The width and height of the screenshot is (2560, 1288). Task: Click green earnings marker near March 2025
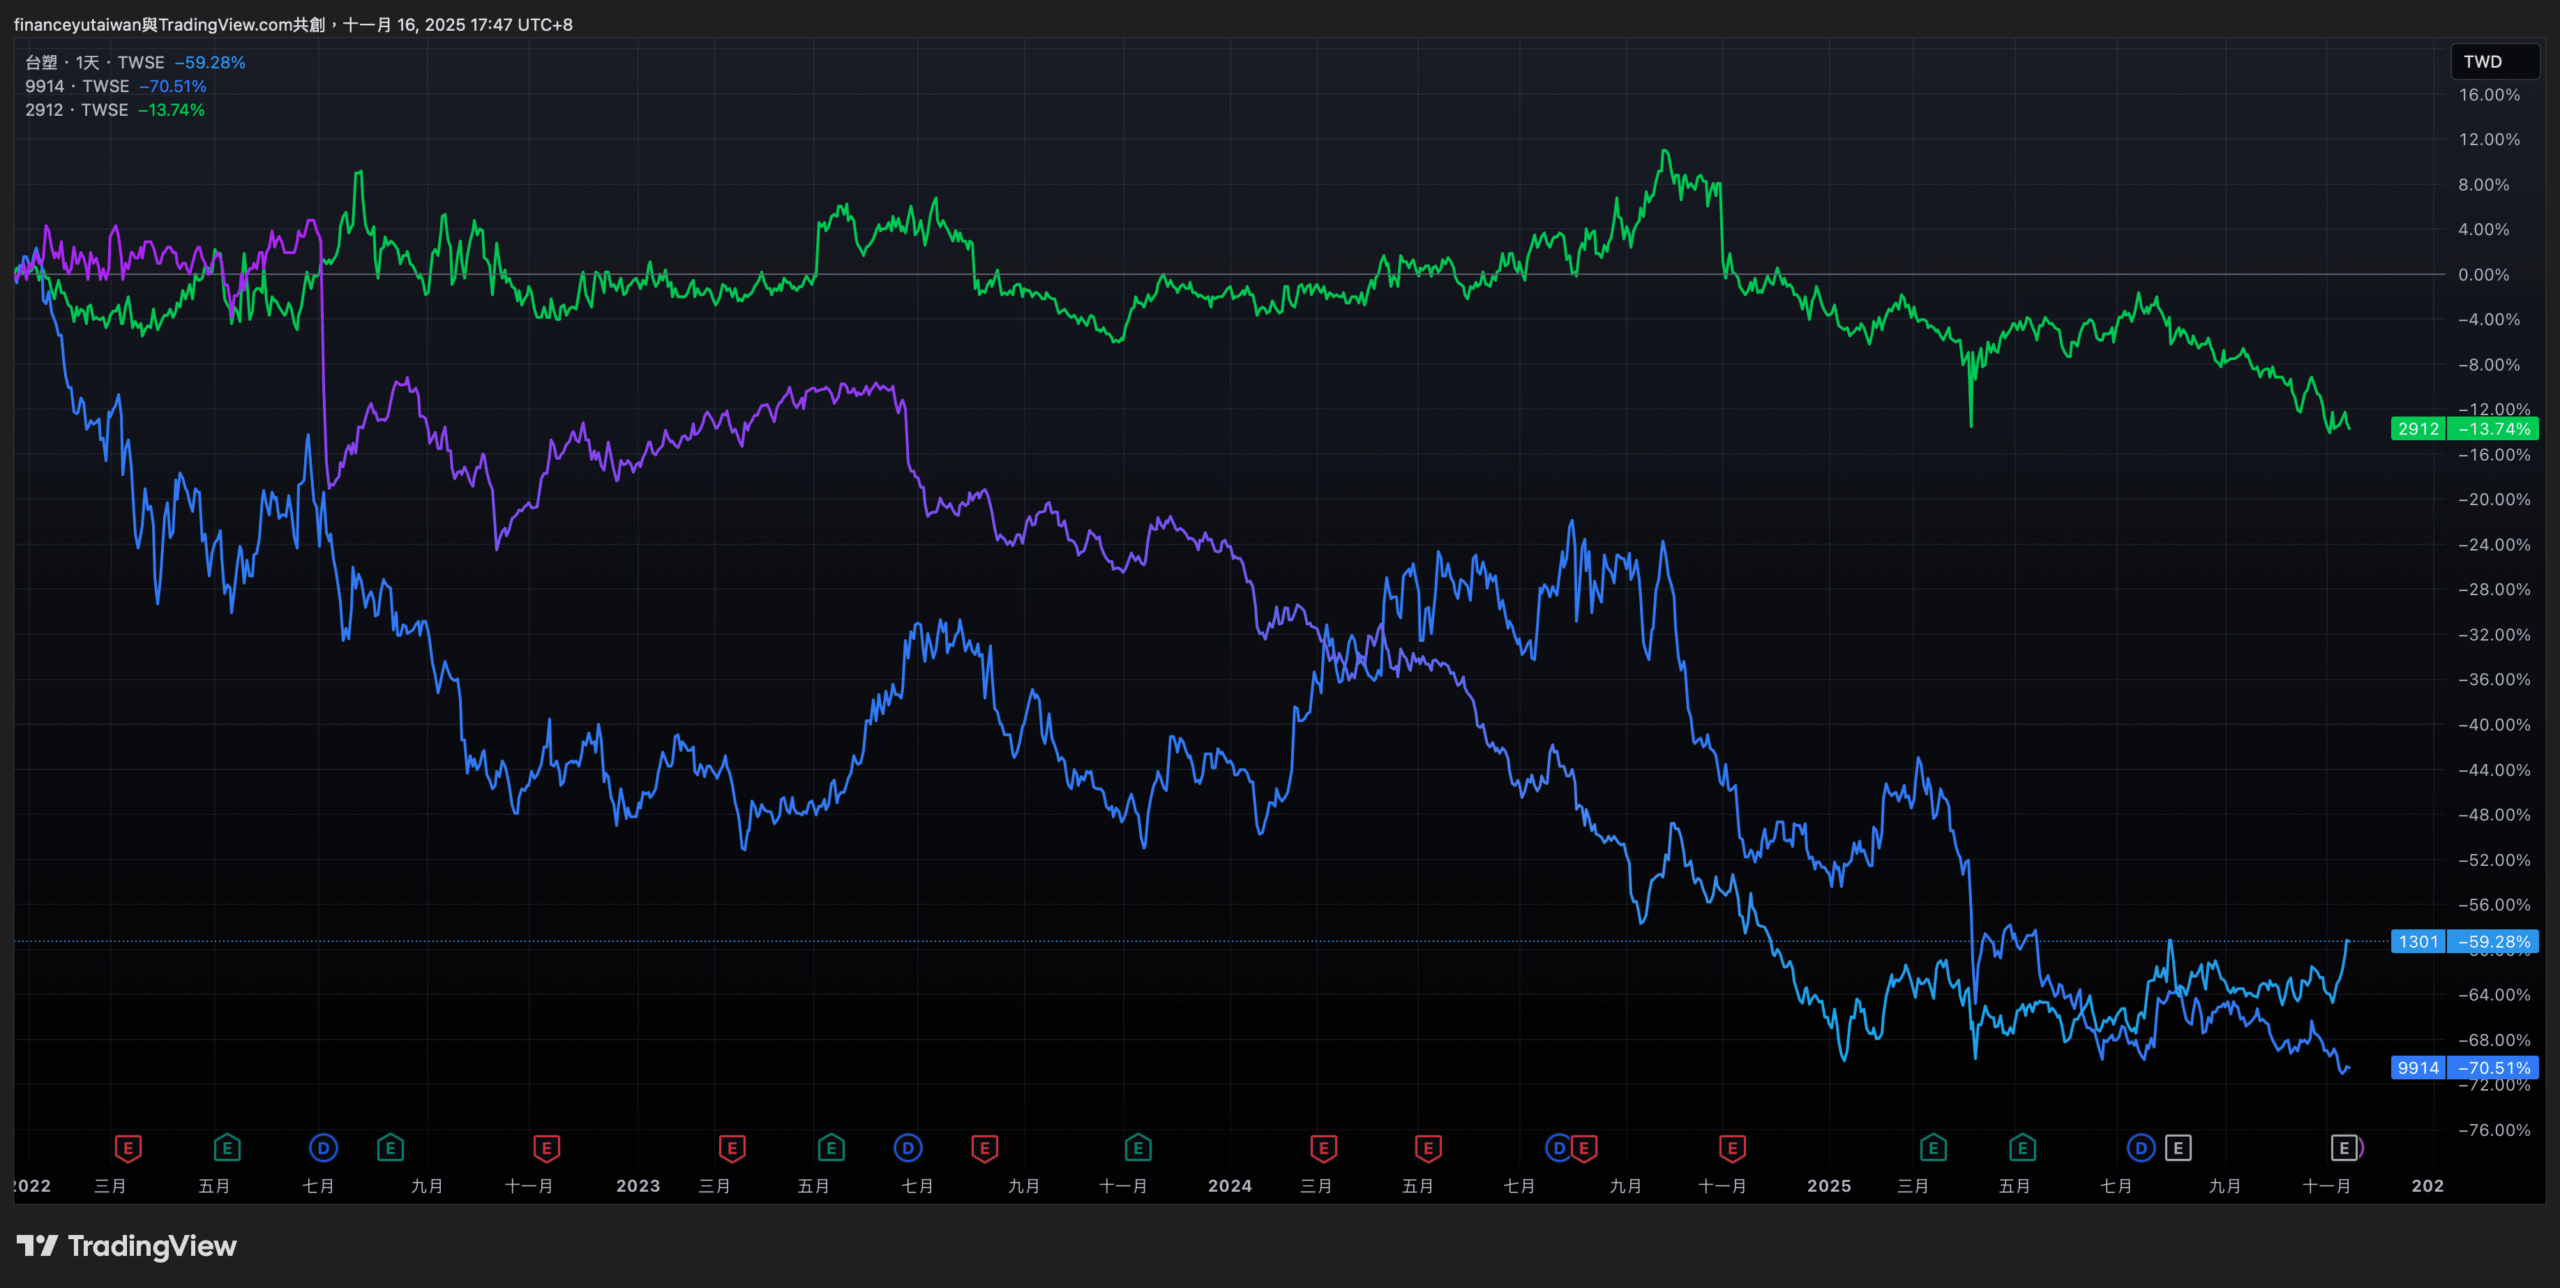[1933, 1148]
